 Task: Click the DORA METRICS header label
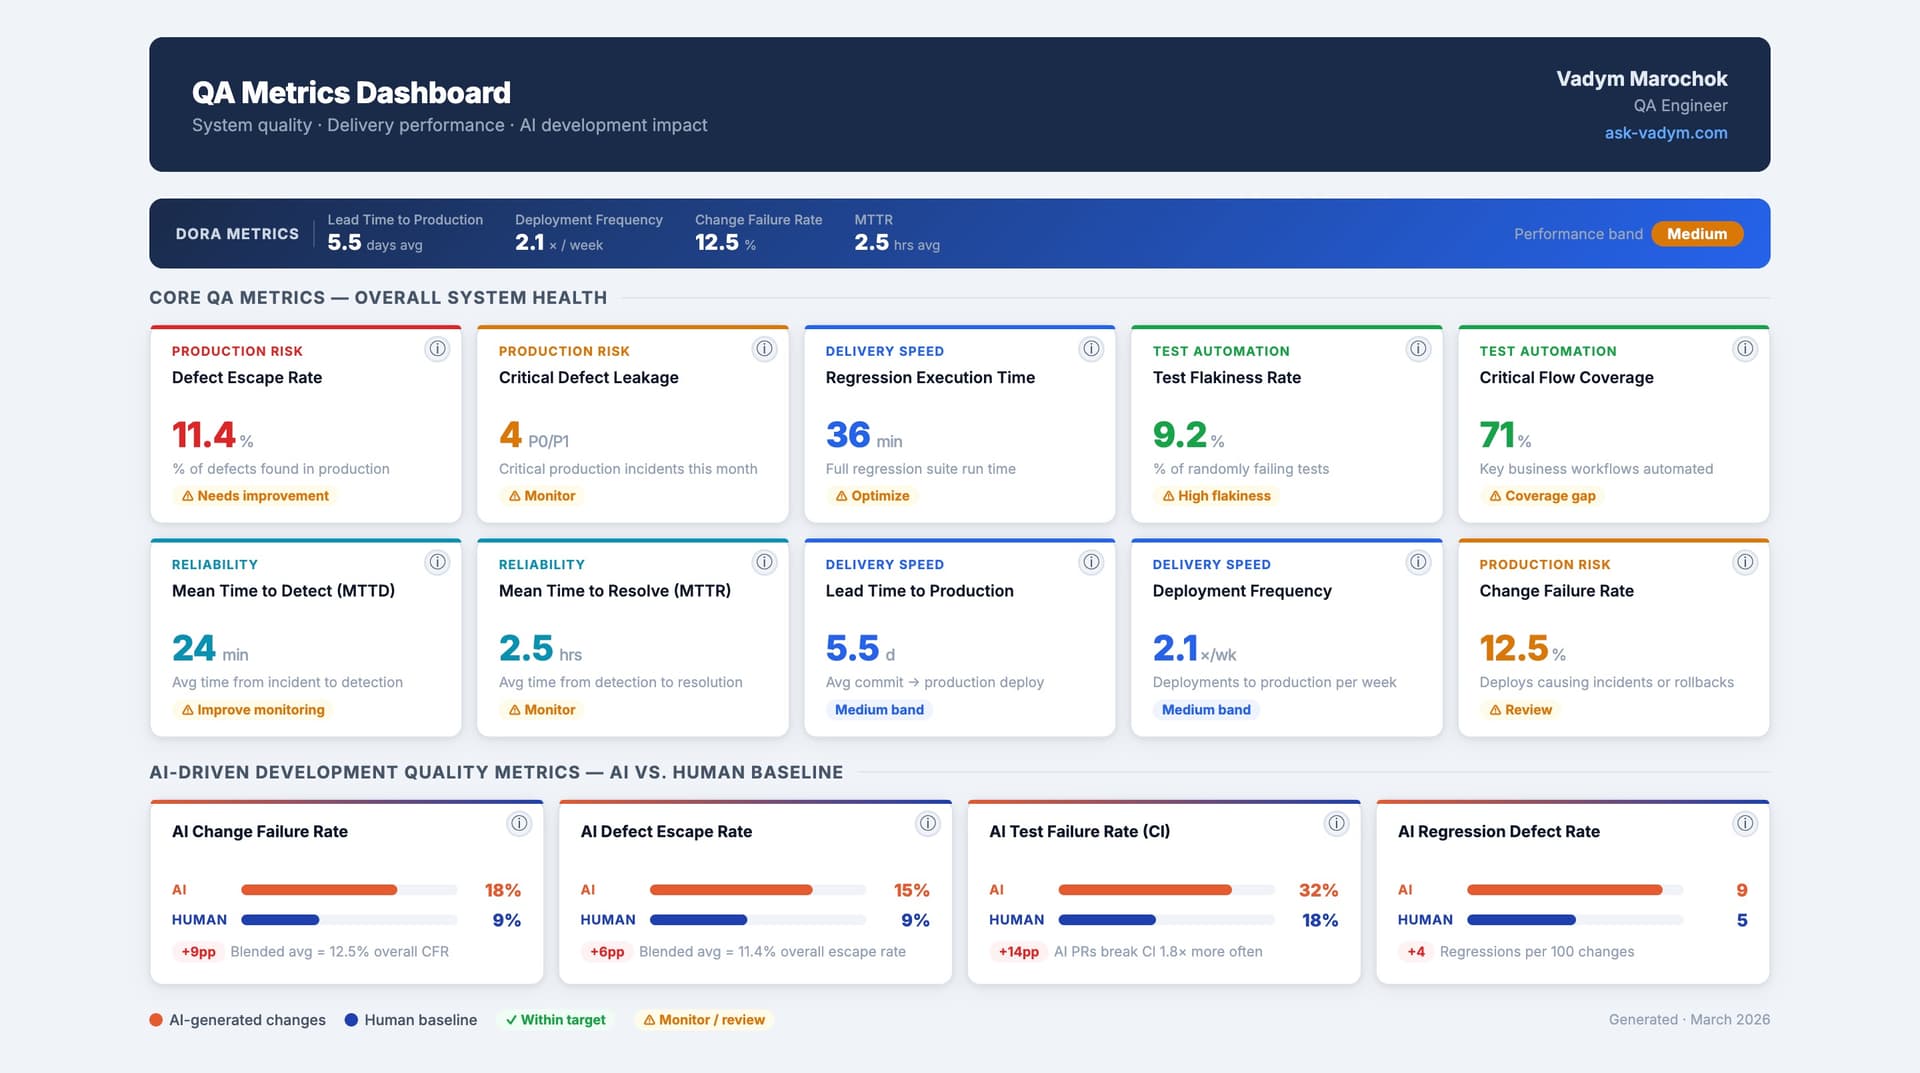[237, 233]
